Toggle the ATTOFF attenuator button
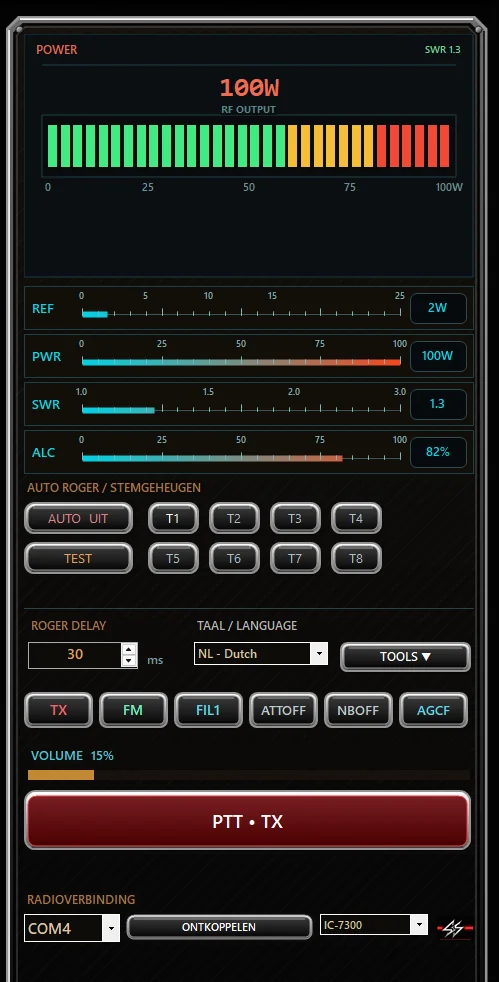 click(x=284, y=710)
